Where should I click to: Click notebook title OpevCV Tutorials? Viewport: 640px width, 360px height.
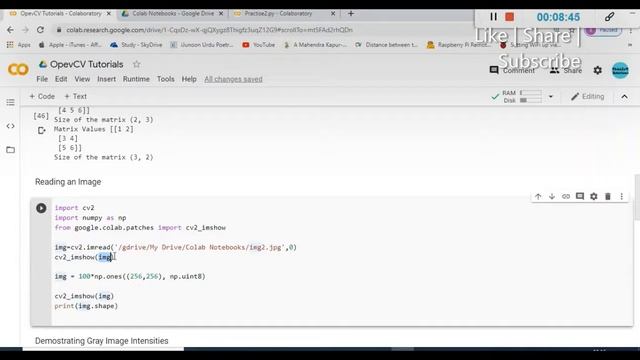point(87,64)
